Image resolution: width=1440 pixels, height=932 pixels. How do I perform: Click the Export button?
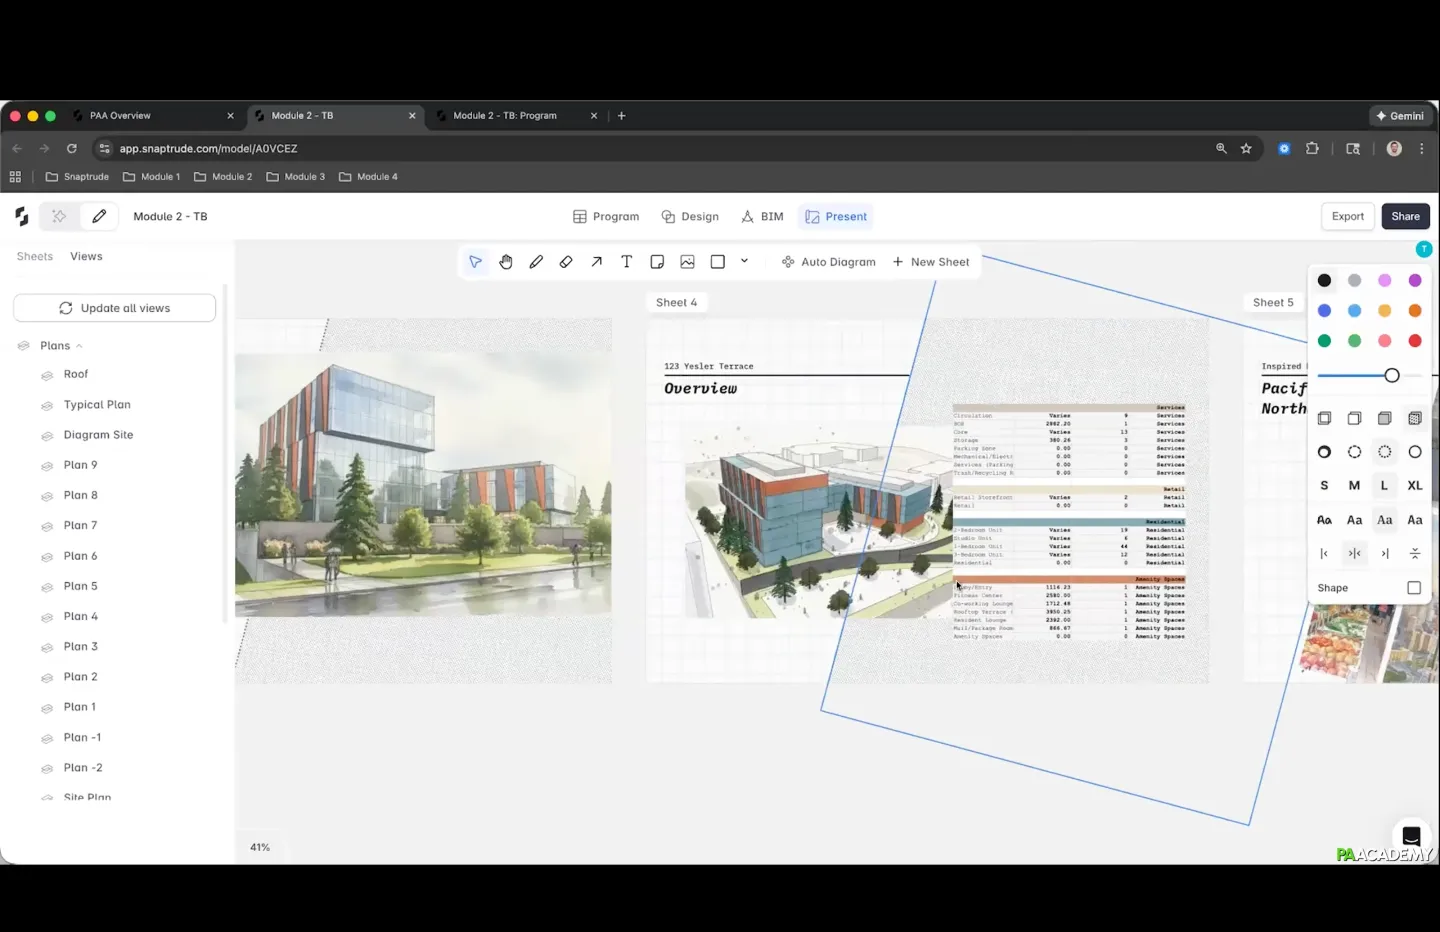click(1347, 217)
